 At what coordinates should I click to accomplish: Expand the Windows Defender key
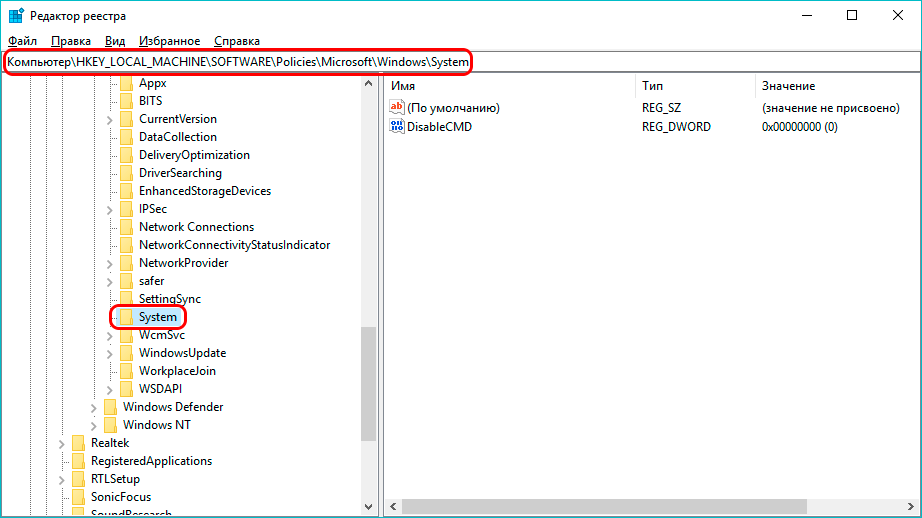tap(93, 408)
